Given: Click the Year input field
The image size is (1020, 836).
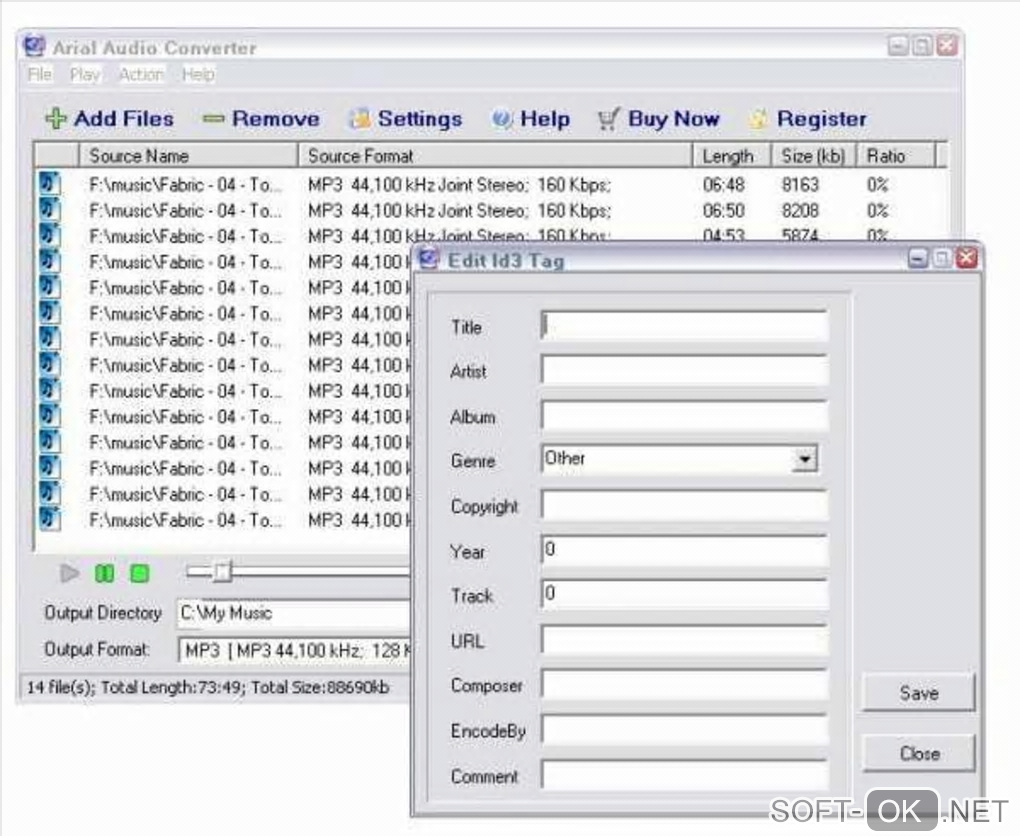Looking at the screenshot, I should pos(684,550).
